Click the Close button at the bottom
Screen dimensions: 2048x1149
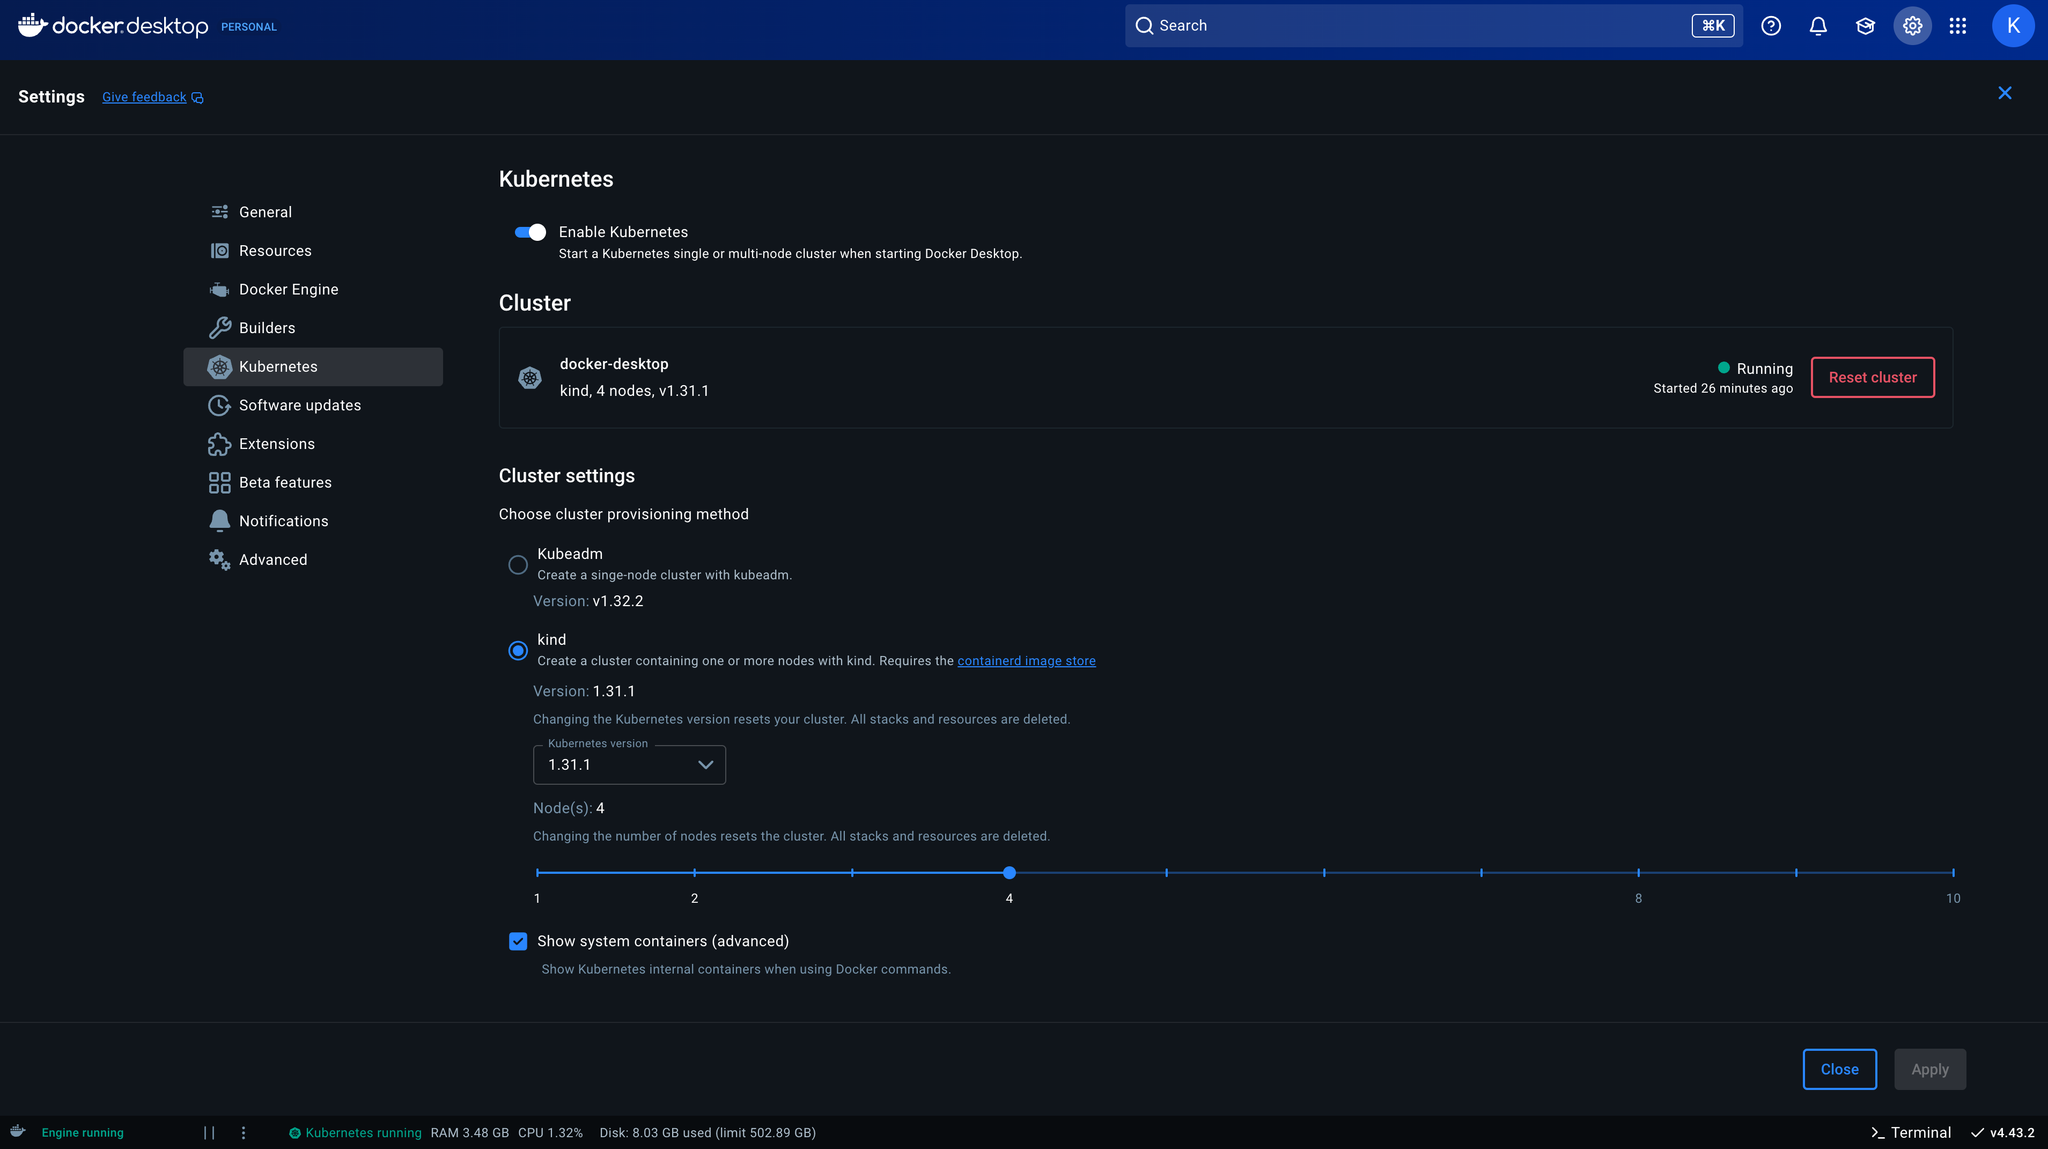click(x=1839, y=1069)
